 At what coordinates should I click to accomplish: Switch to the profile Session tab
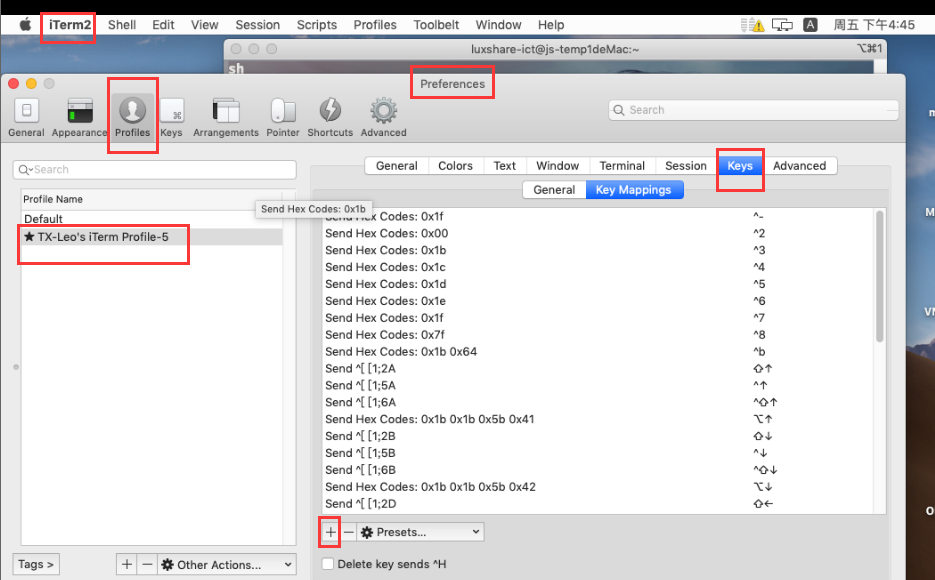(686, 166)
